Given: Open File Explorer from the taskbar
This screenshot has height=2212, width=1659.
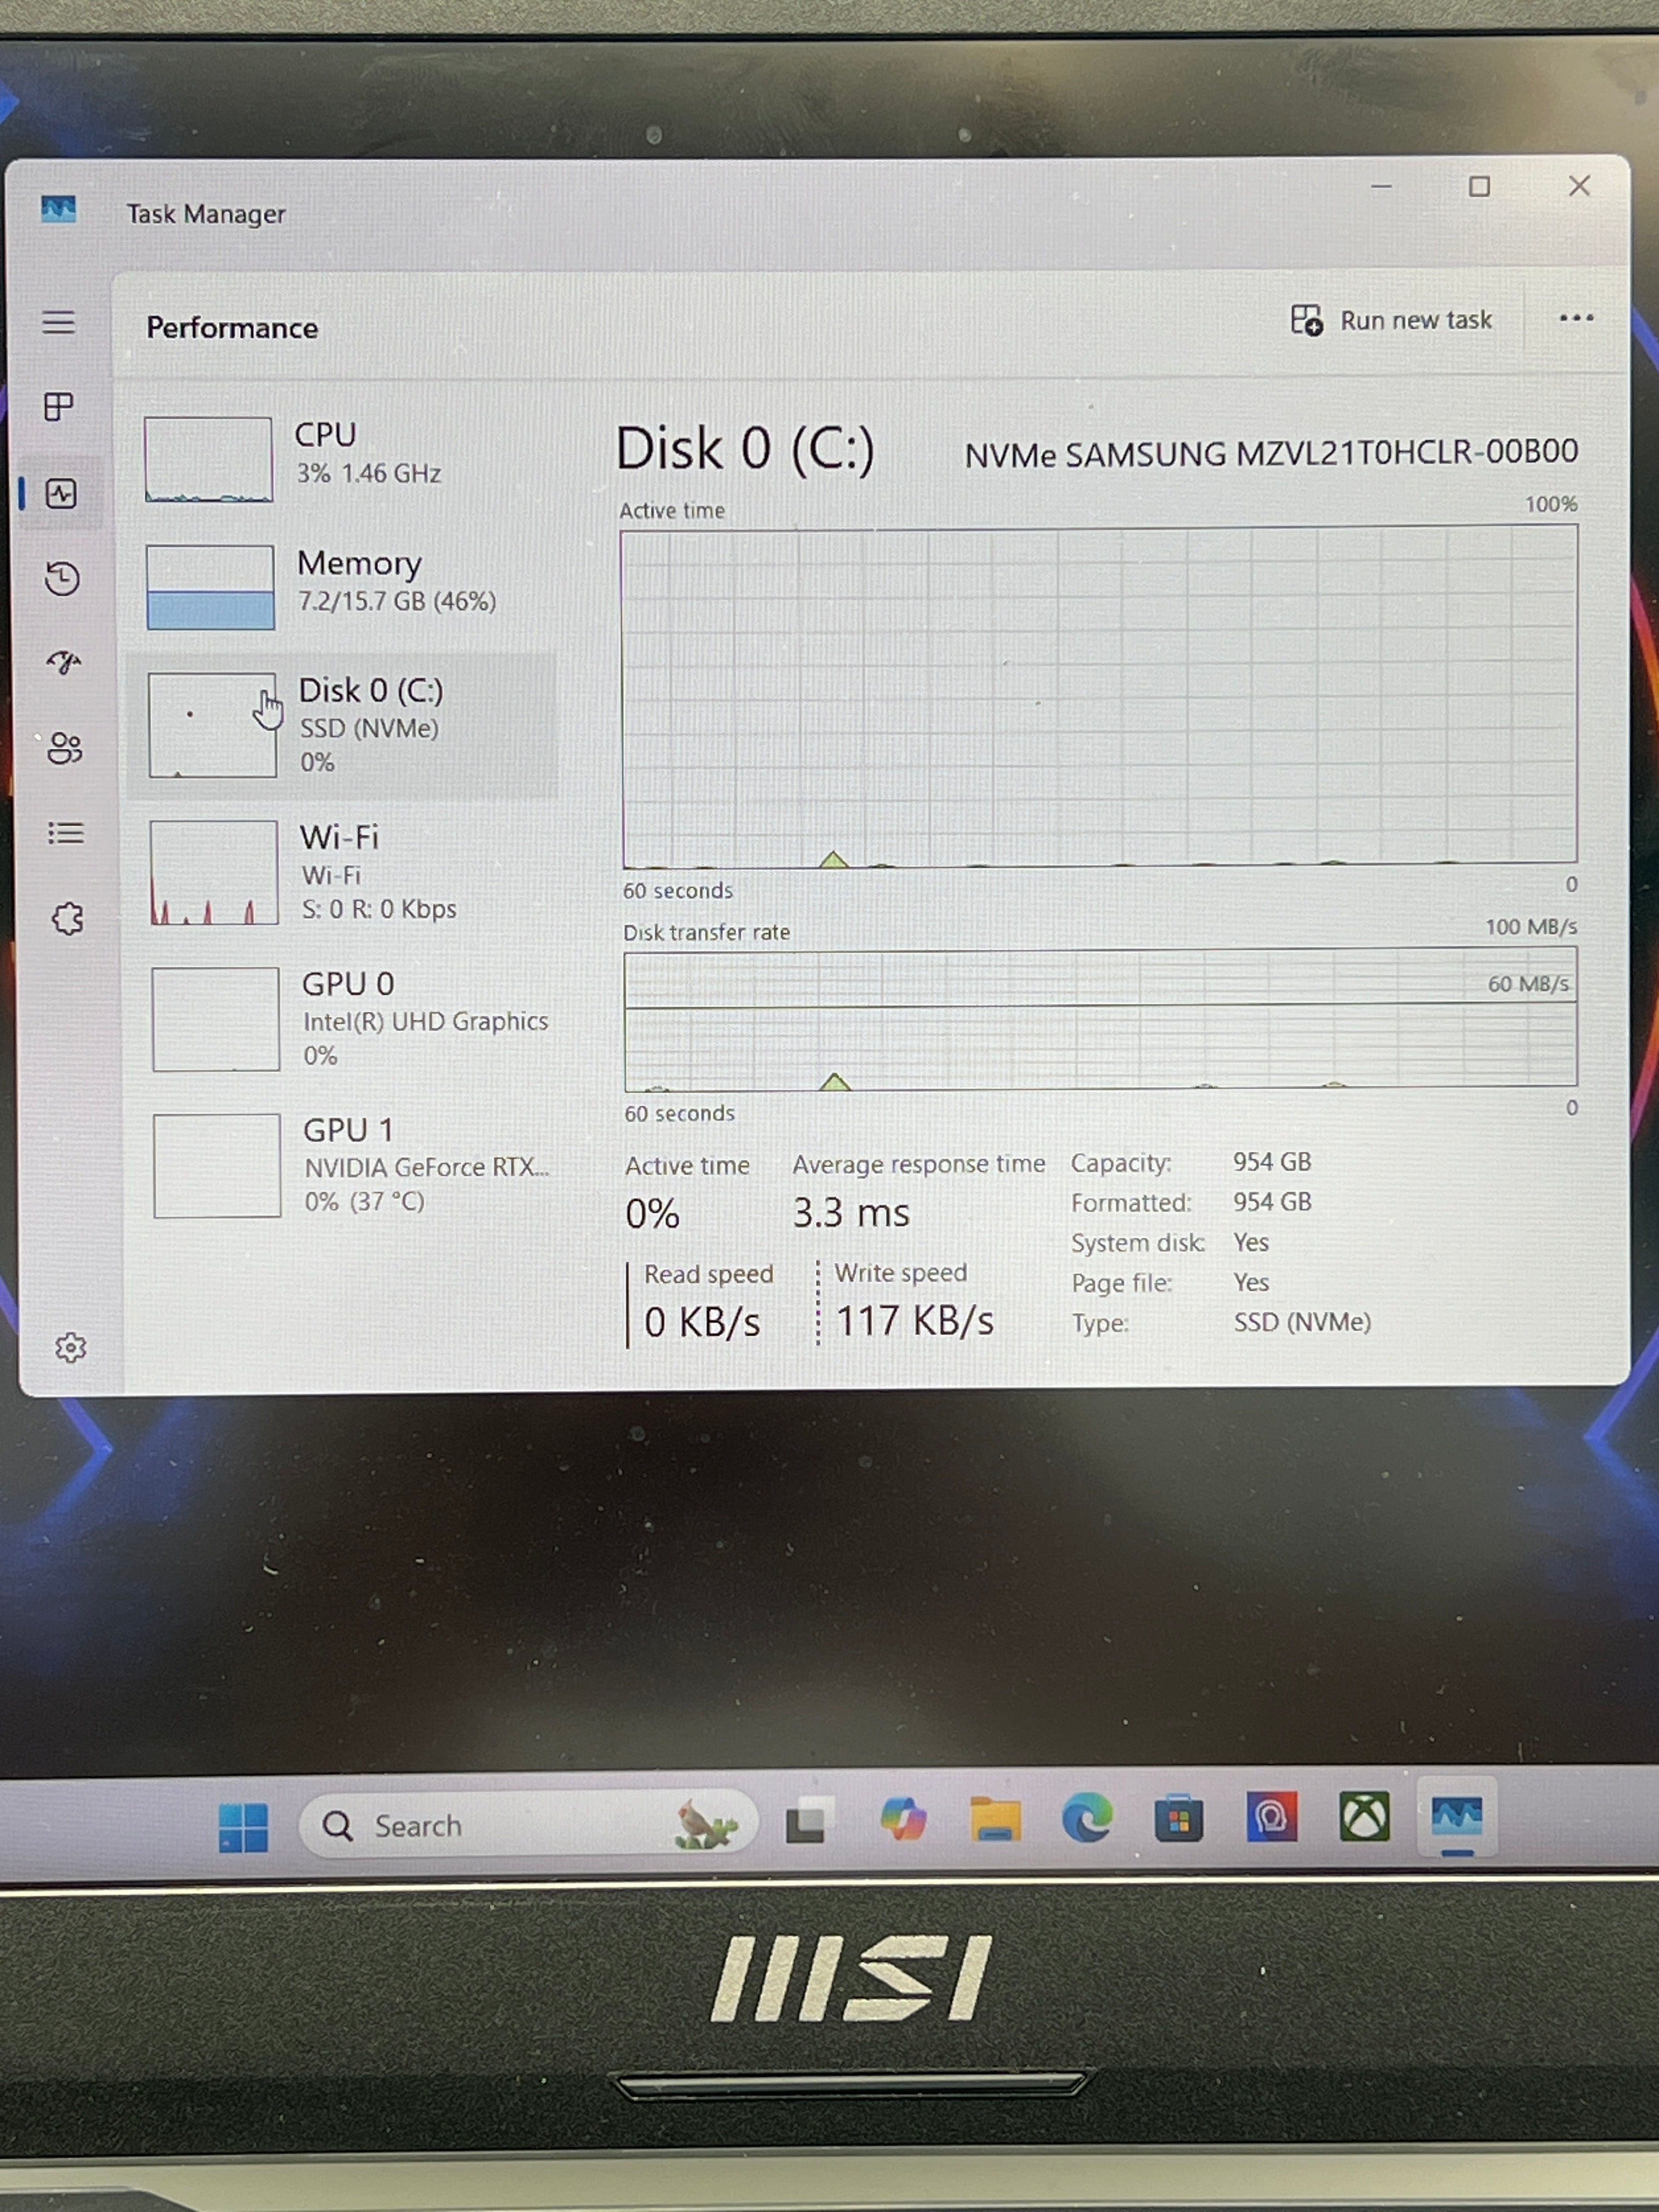Looking at the screenshot, I should (x=995, y=1819).
